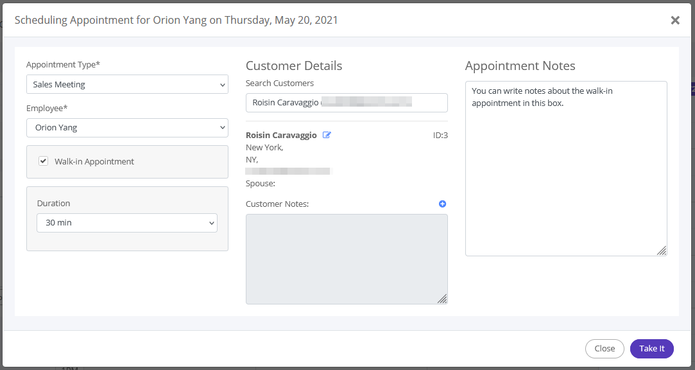Close the dialog with the X icon
This screenshot has height=370, width=695.
[x=675, y=20]
